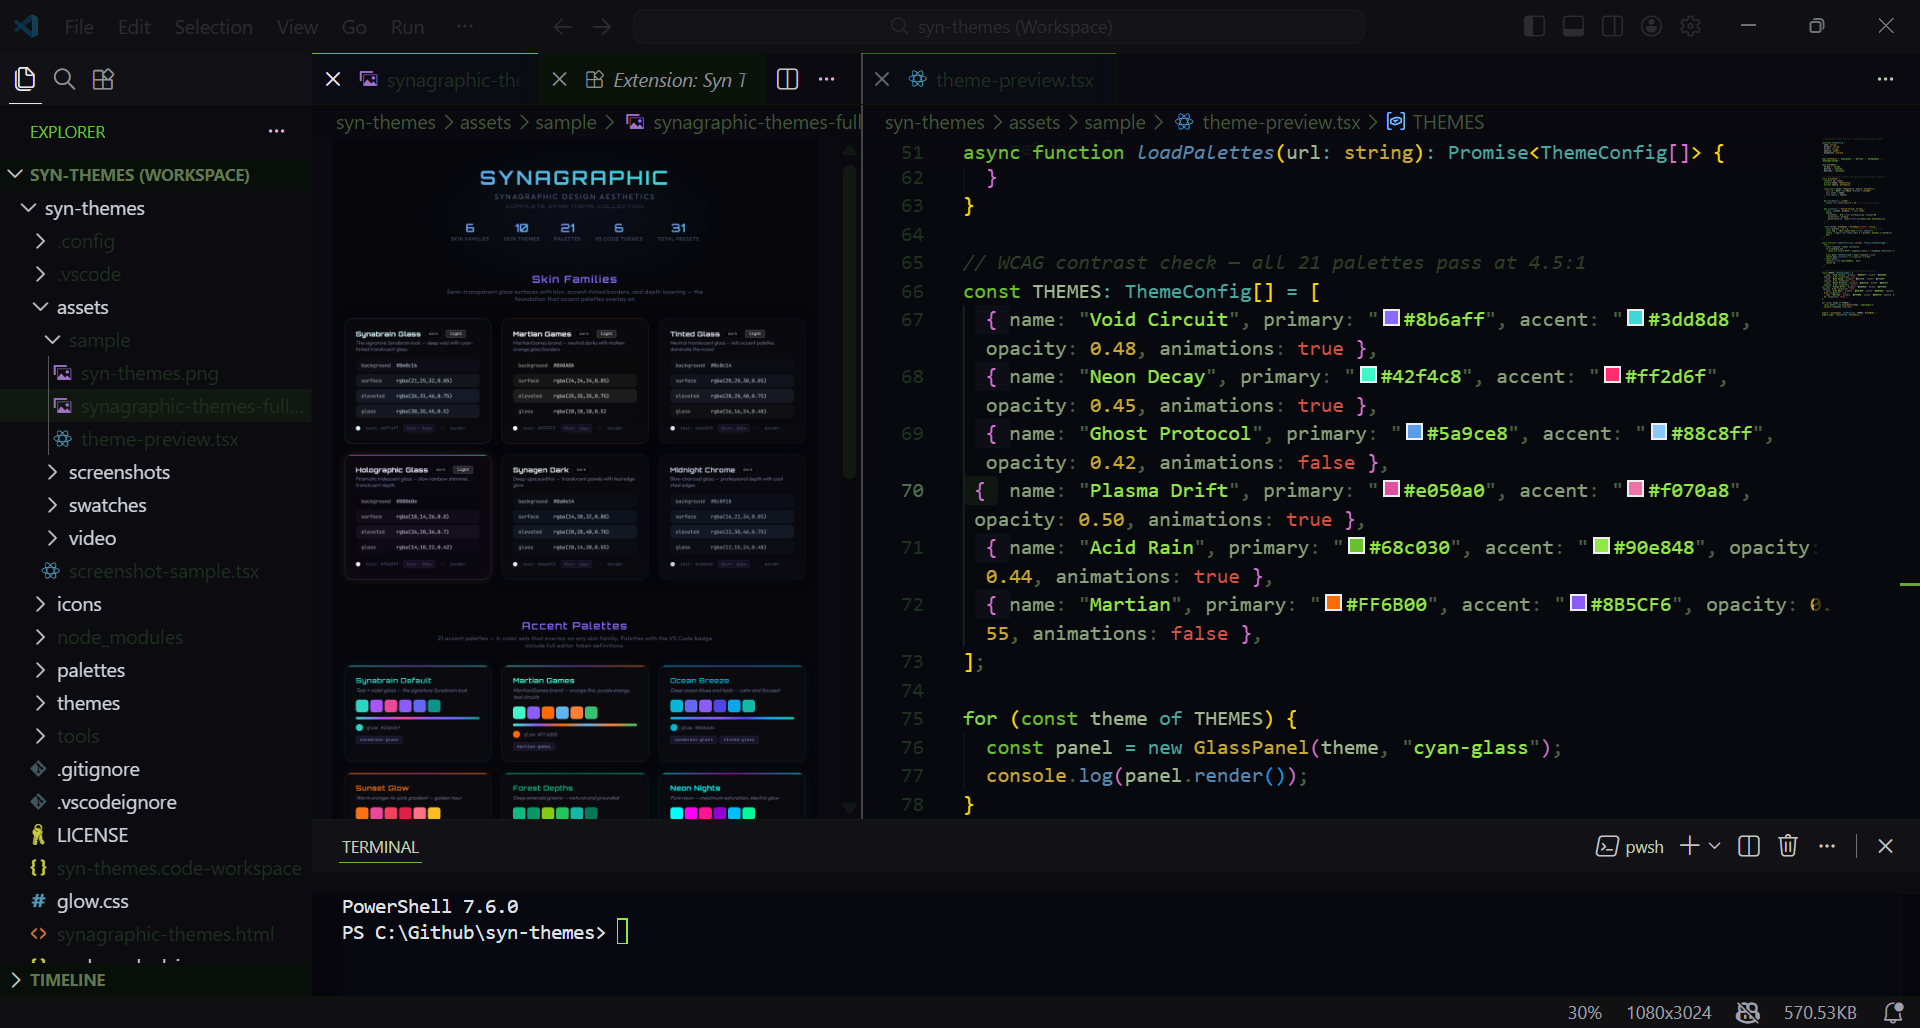
Task: Open Explorer views and more actions menu
Action: click(x=277, y=131)
